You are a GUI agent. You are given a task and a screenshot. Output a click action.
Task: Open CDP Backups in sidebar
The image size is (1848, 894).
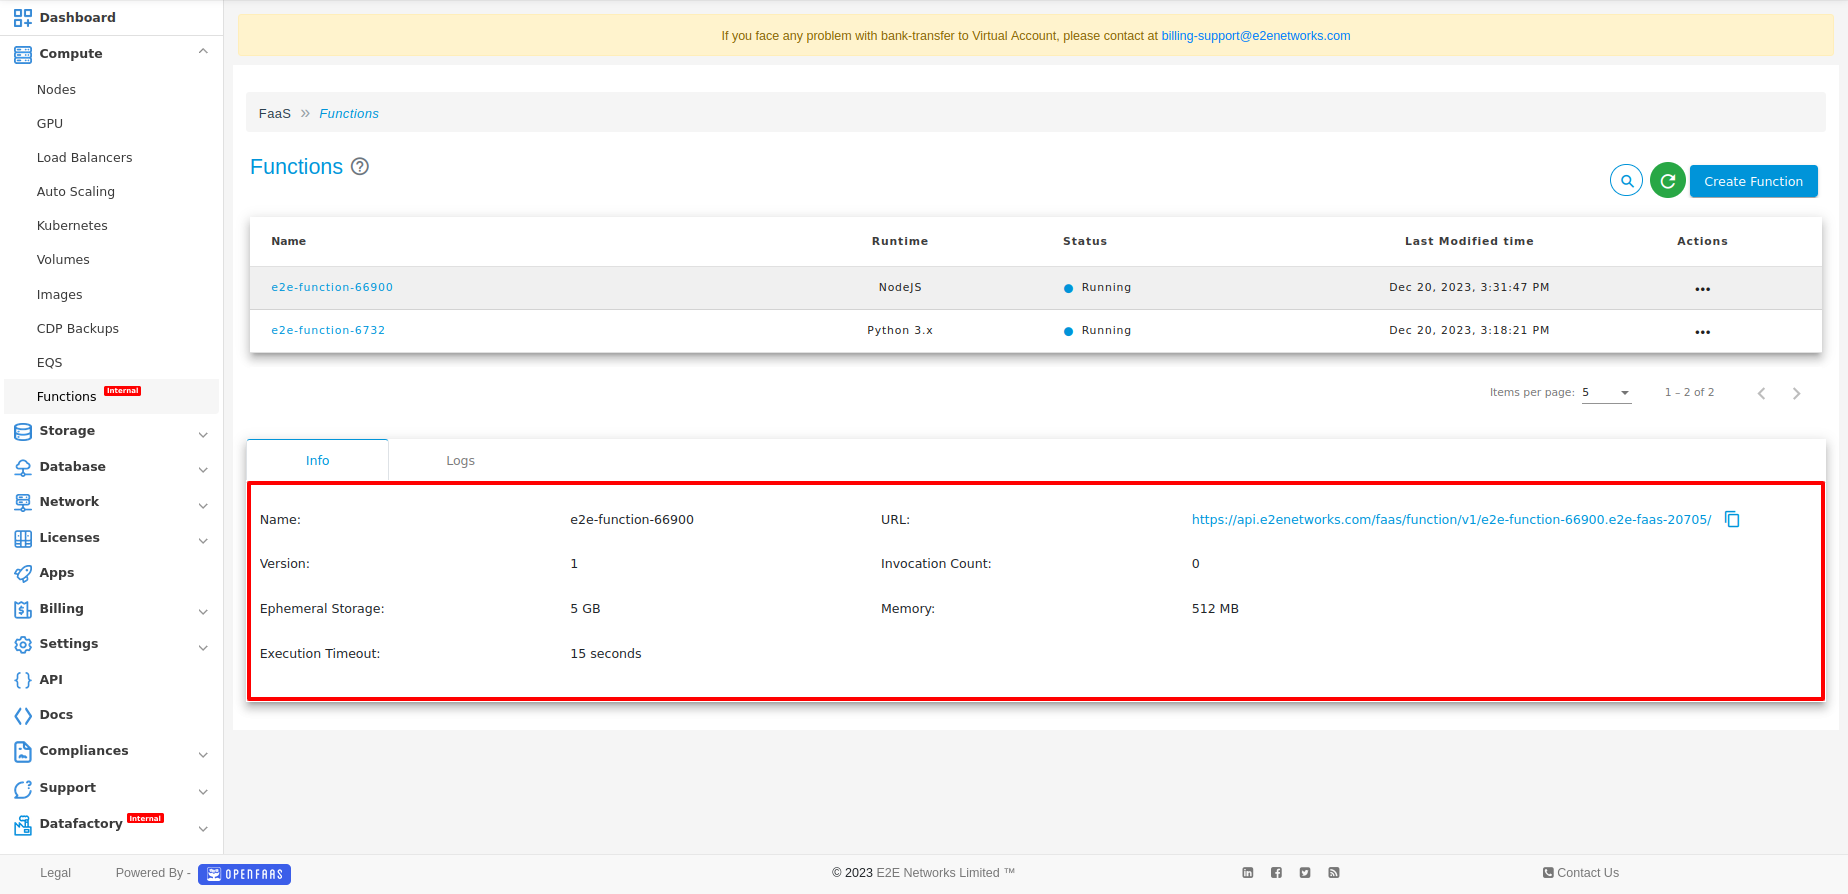click(x=78, y=329)
